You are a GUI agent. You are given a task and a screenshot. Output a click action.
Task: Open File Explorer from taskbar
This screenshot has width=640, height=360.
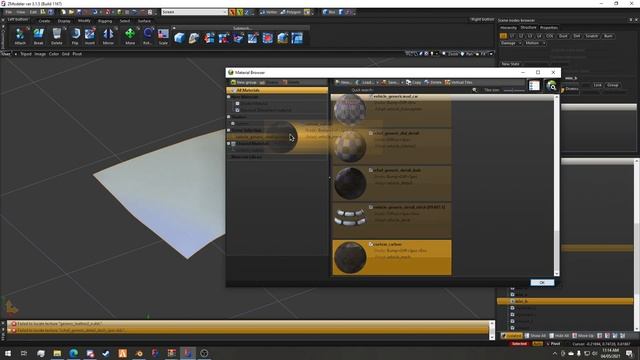[x=57, y=353]
